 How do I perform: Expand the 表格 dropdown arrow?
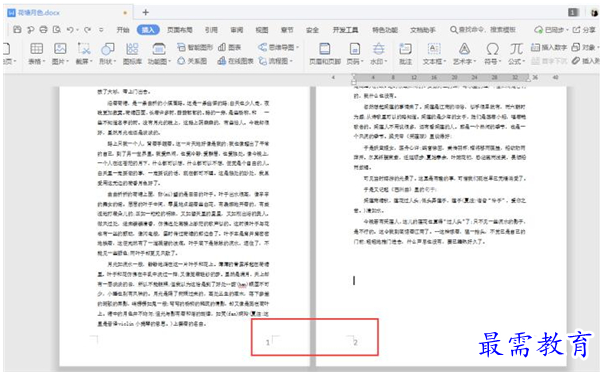[44, 62]
